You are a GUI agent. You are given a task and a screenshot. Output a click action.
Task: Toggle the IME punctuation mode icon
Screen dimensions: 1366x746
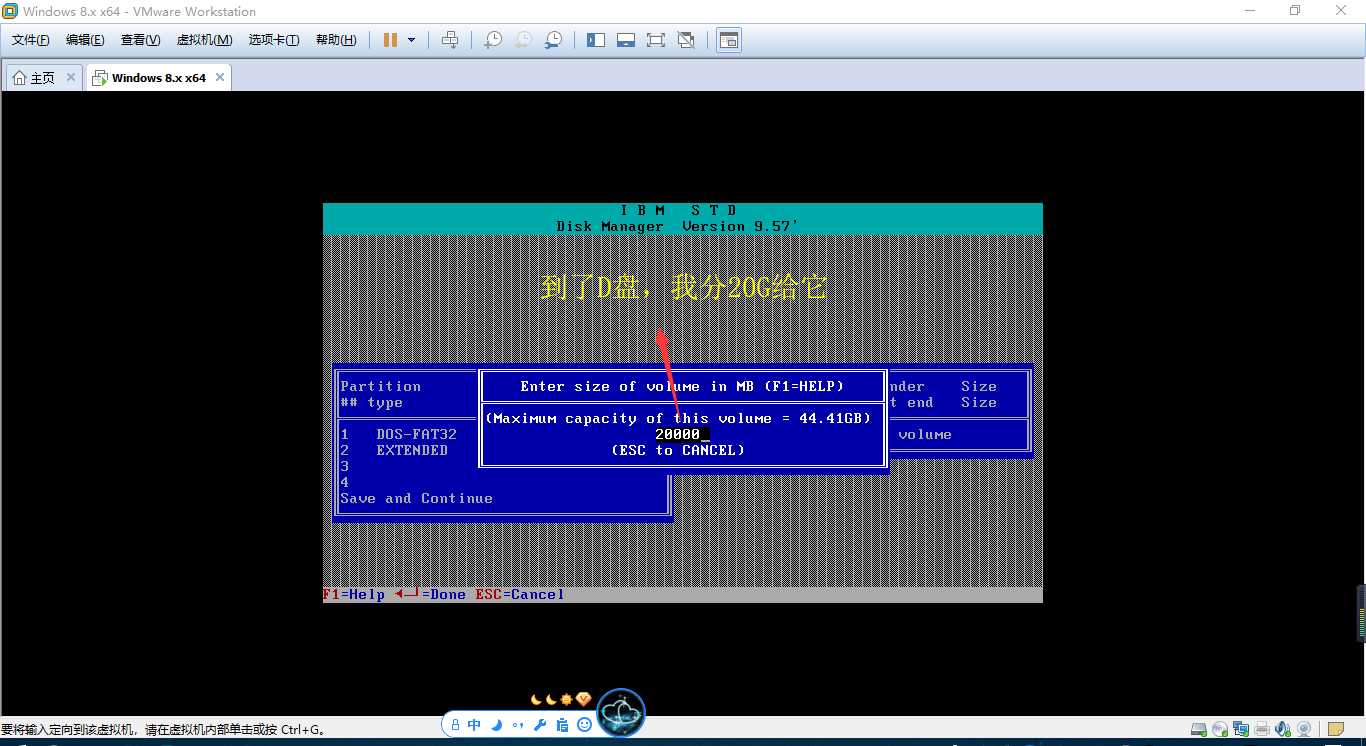518,725
